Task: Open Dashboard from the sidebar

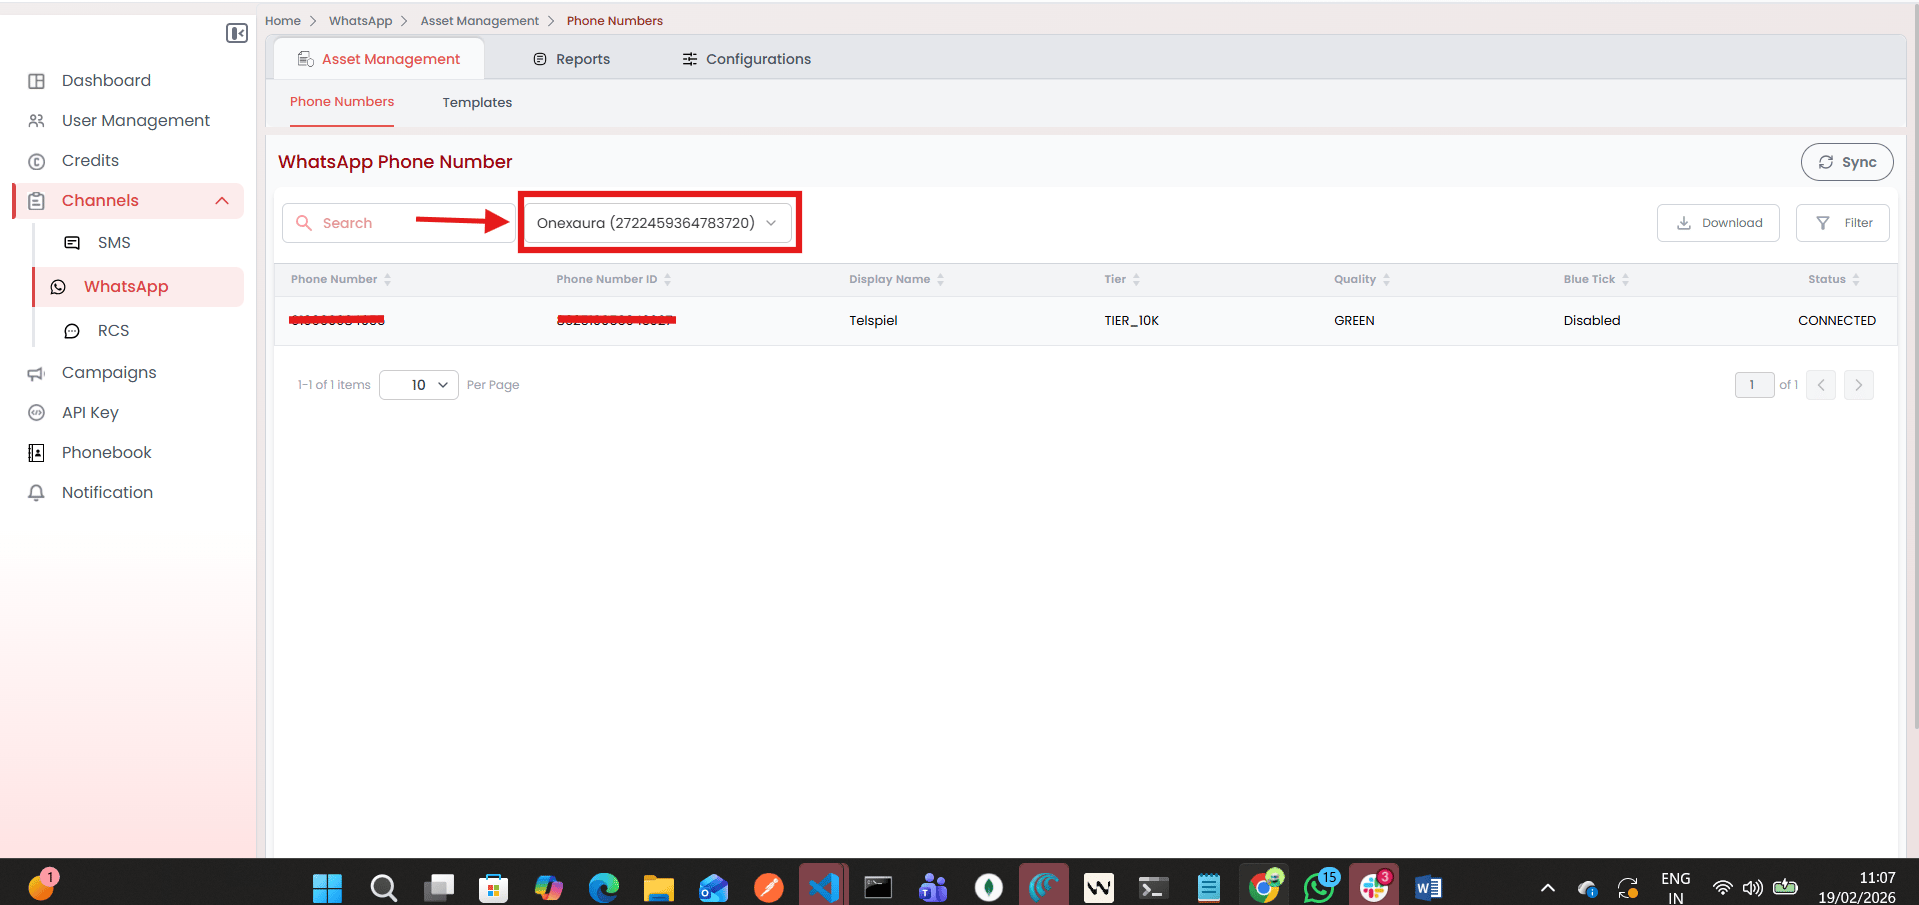Action: point(106,80)
